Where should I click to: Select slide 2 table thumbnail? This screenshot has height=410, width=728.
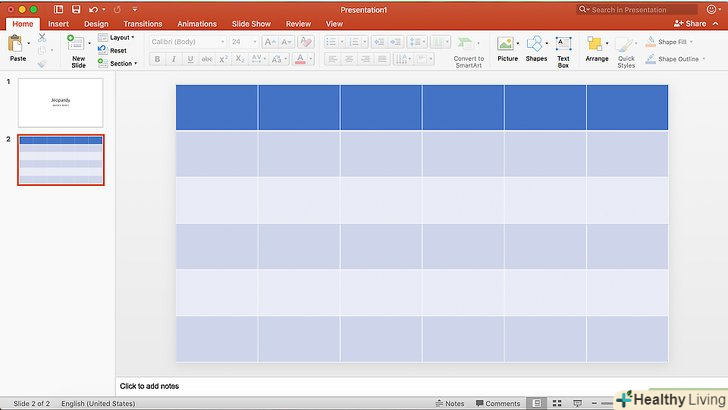click(61, 160)
